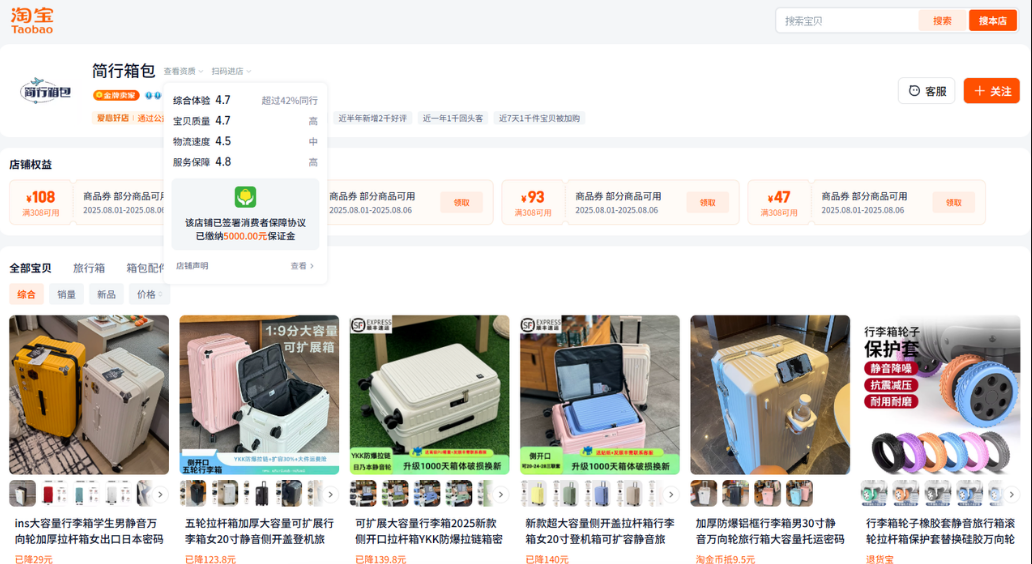Click the chevron next to 查看 in 店铺声明
The image size is (1032, 564).
[x=312, y=266]
